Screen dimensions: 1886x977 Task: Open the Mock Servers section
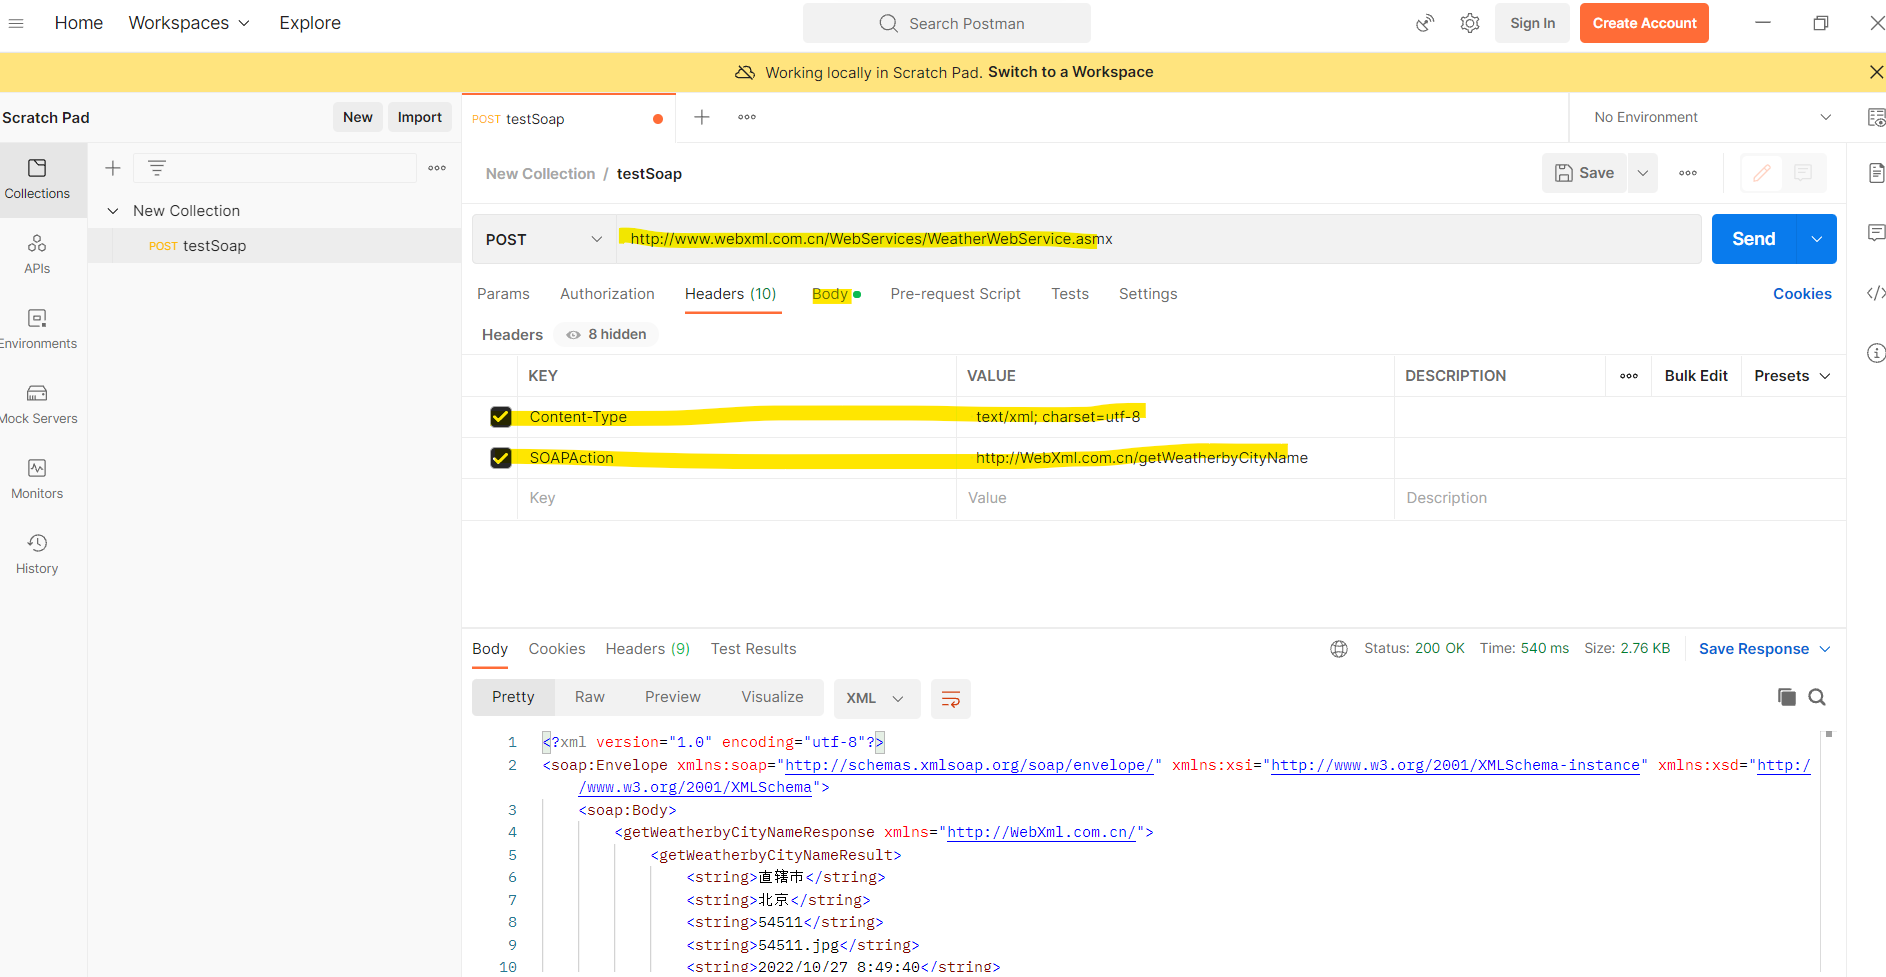(37, 404)
